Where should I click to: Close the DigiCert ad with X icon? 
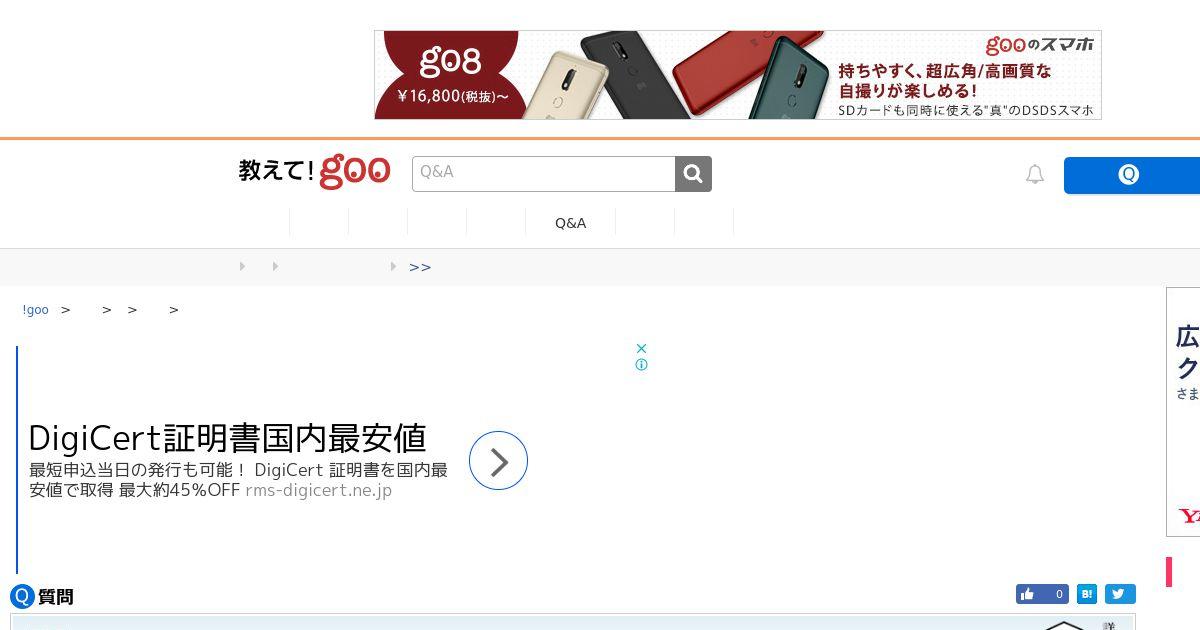641,348
